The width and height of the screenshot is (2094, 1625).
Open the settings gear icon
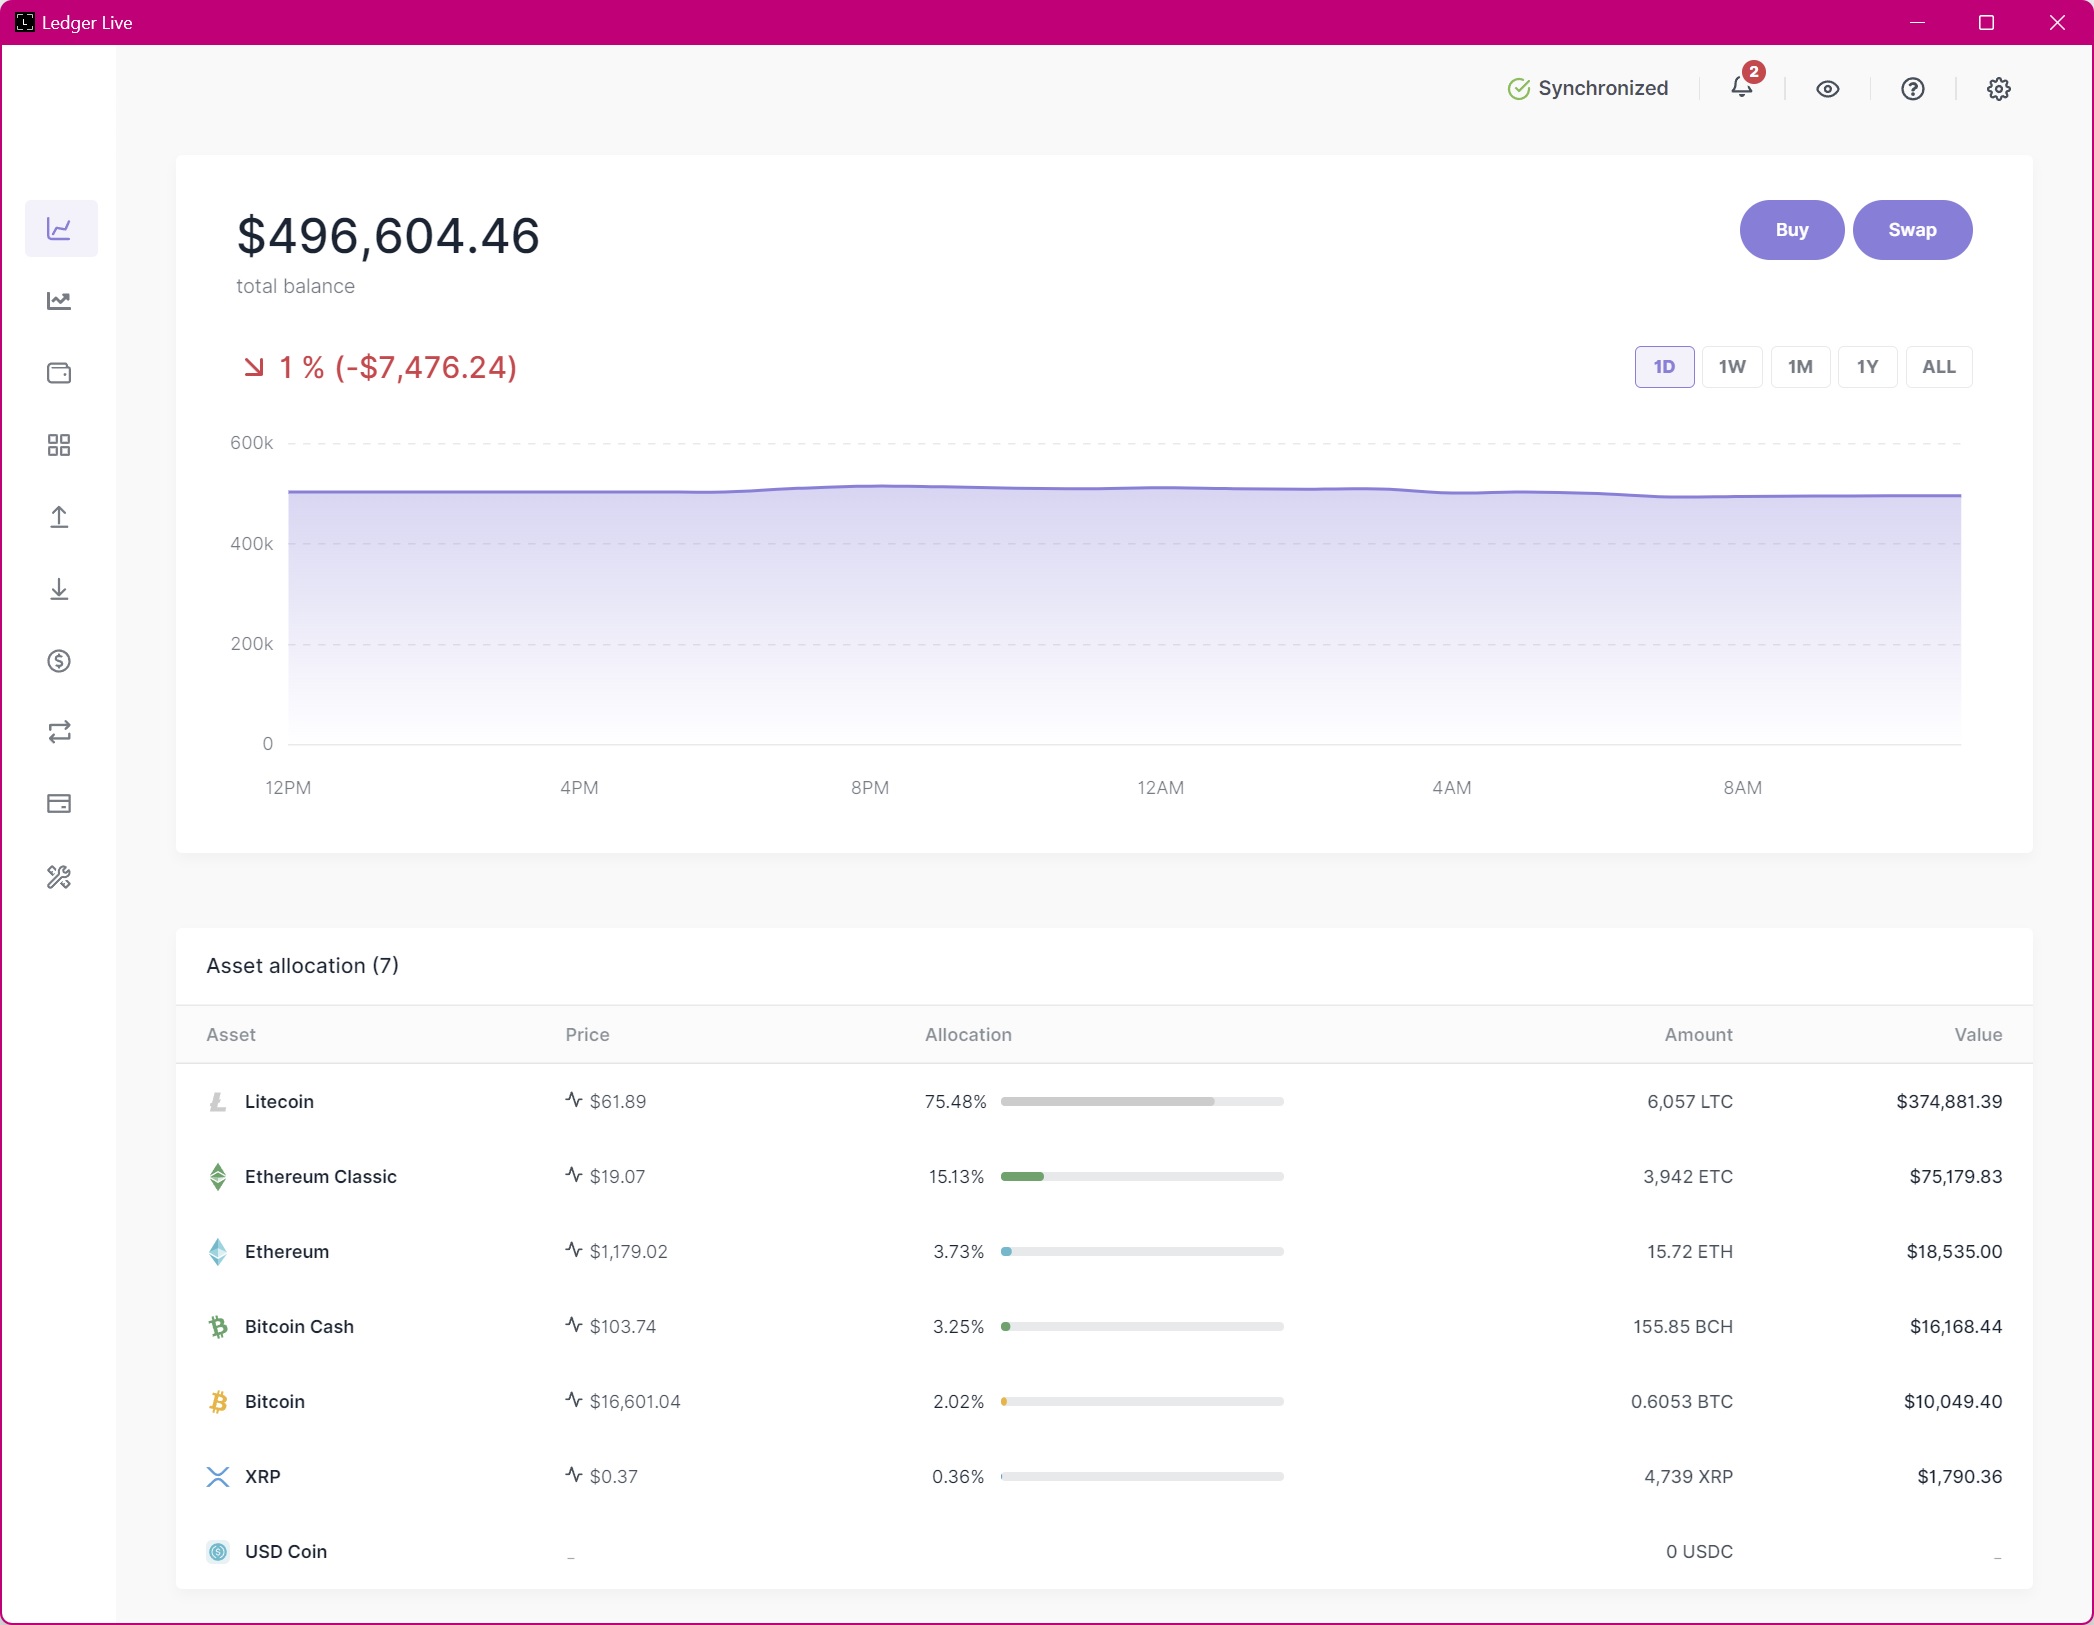1999,89
